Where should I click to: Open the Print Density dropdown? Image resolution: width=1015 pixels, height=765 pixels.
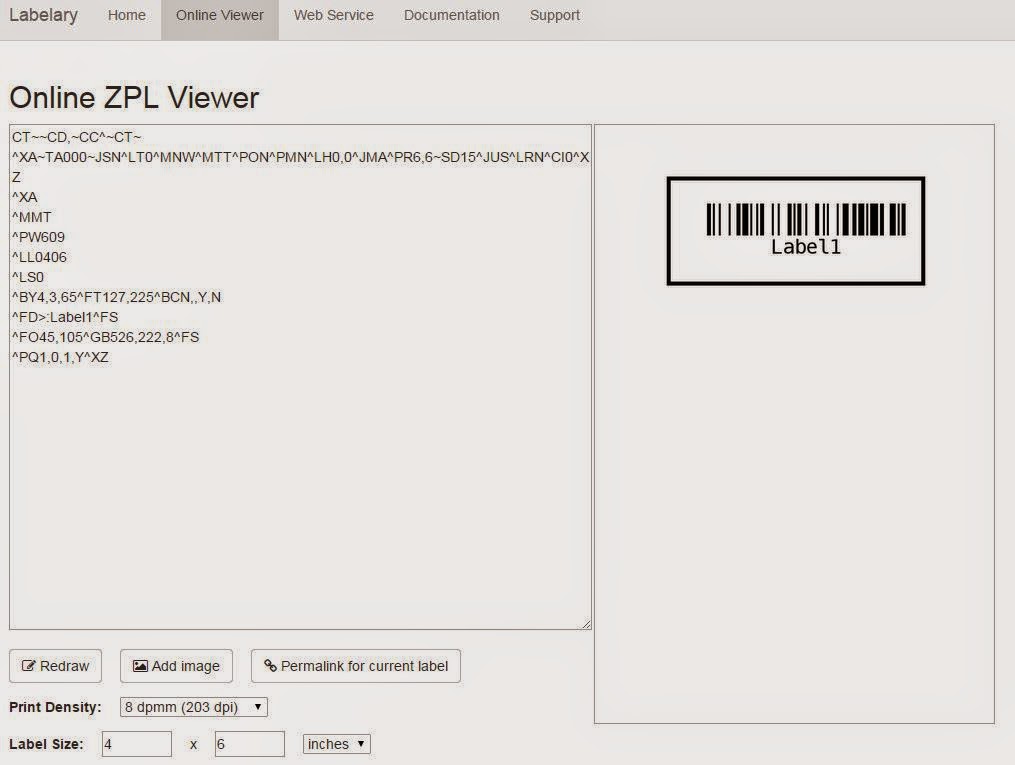192,706
